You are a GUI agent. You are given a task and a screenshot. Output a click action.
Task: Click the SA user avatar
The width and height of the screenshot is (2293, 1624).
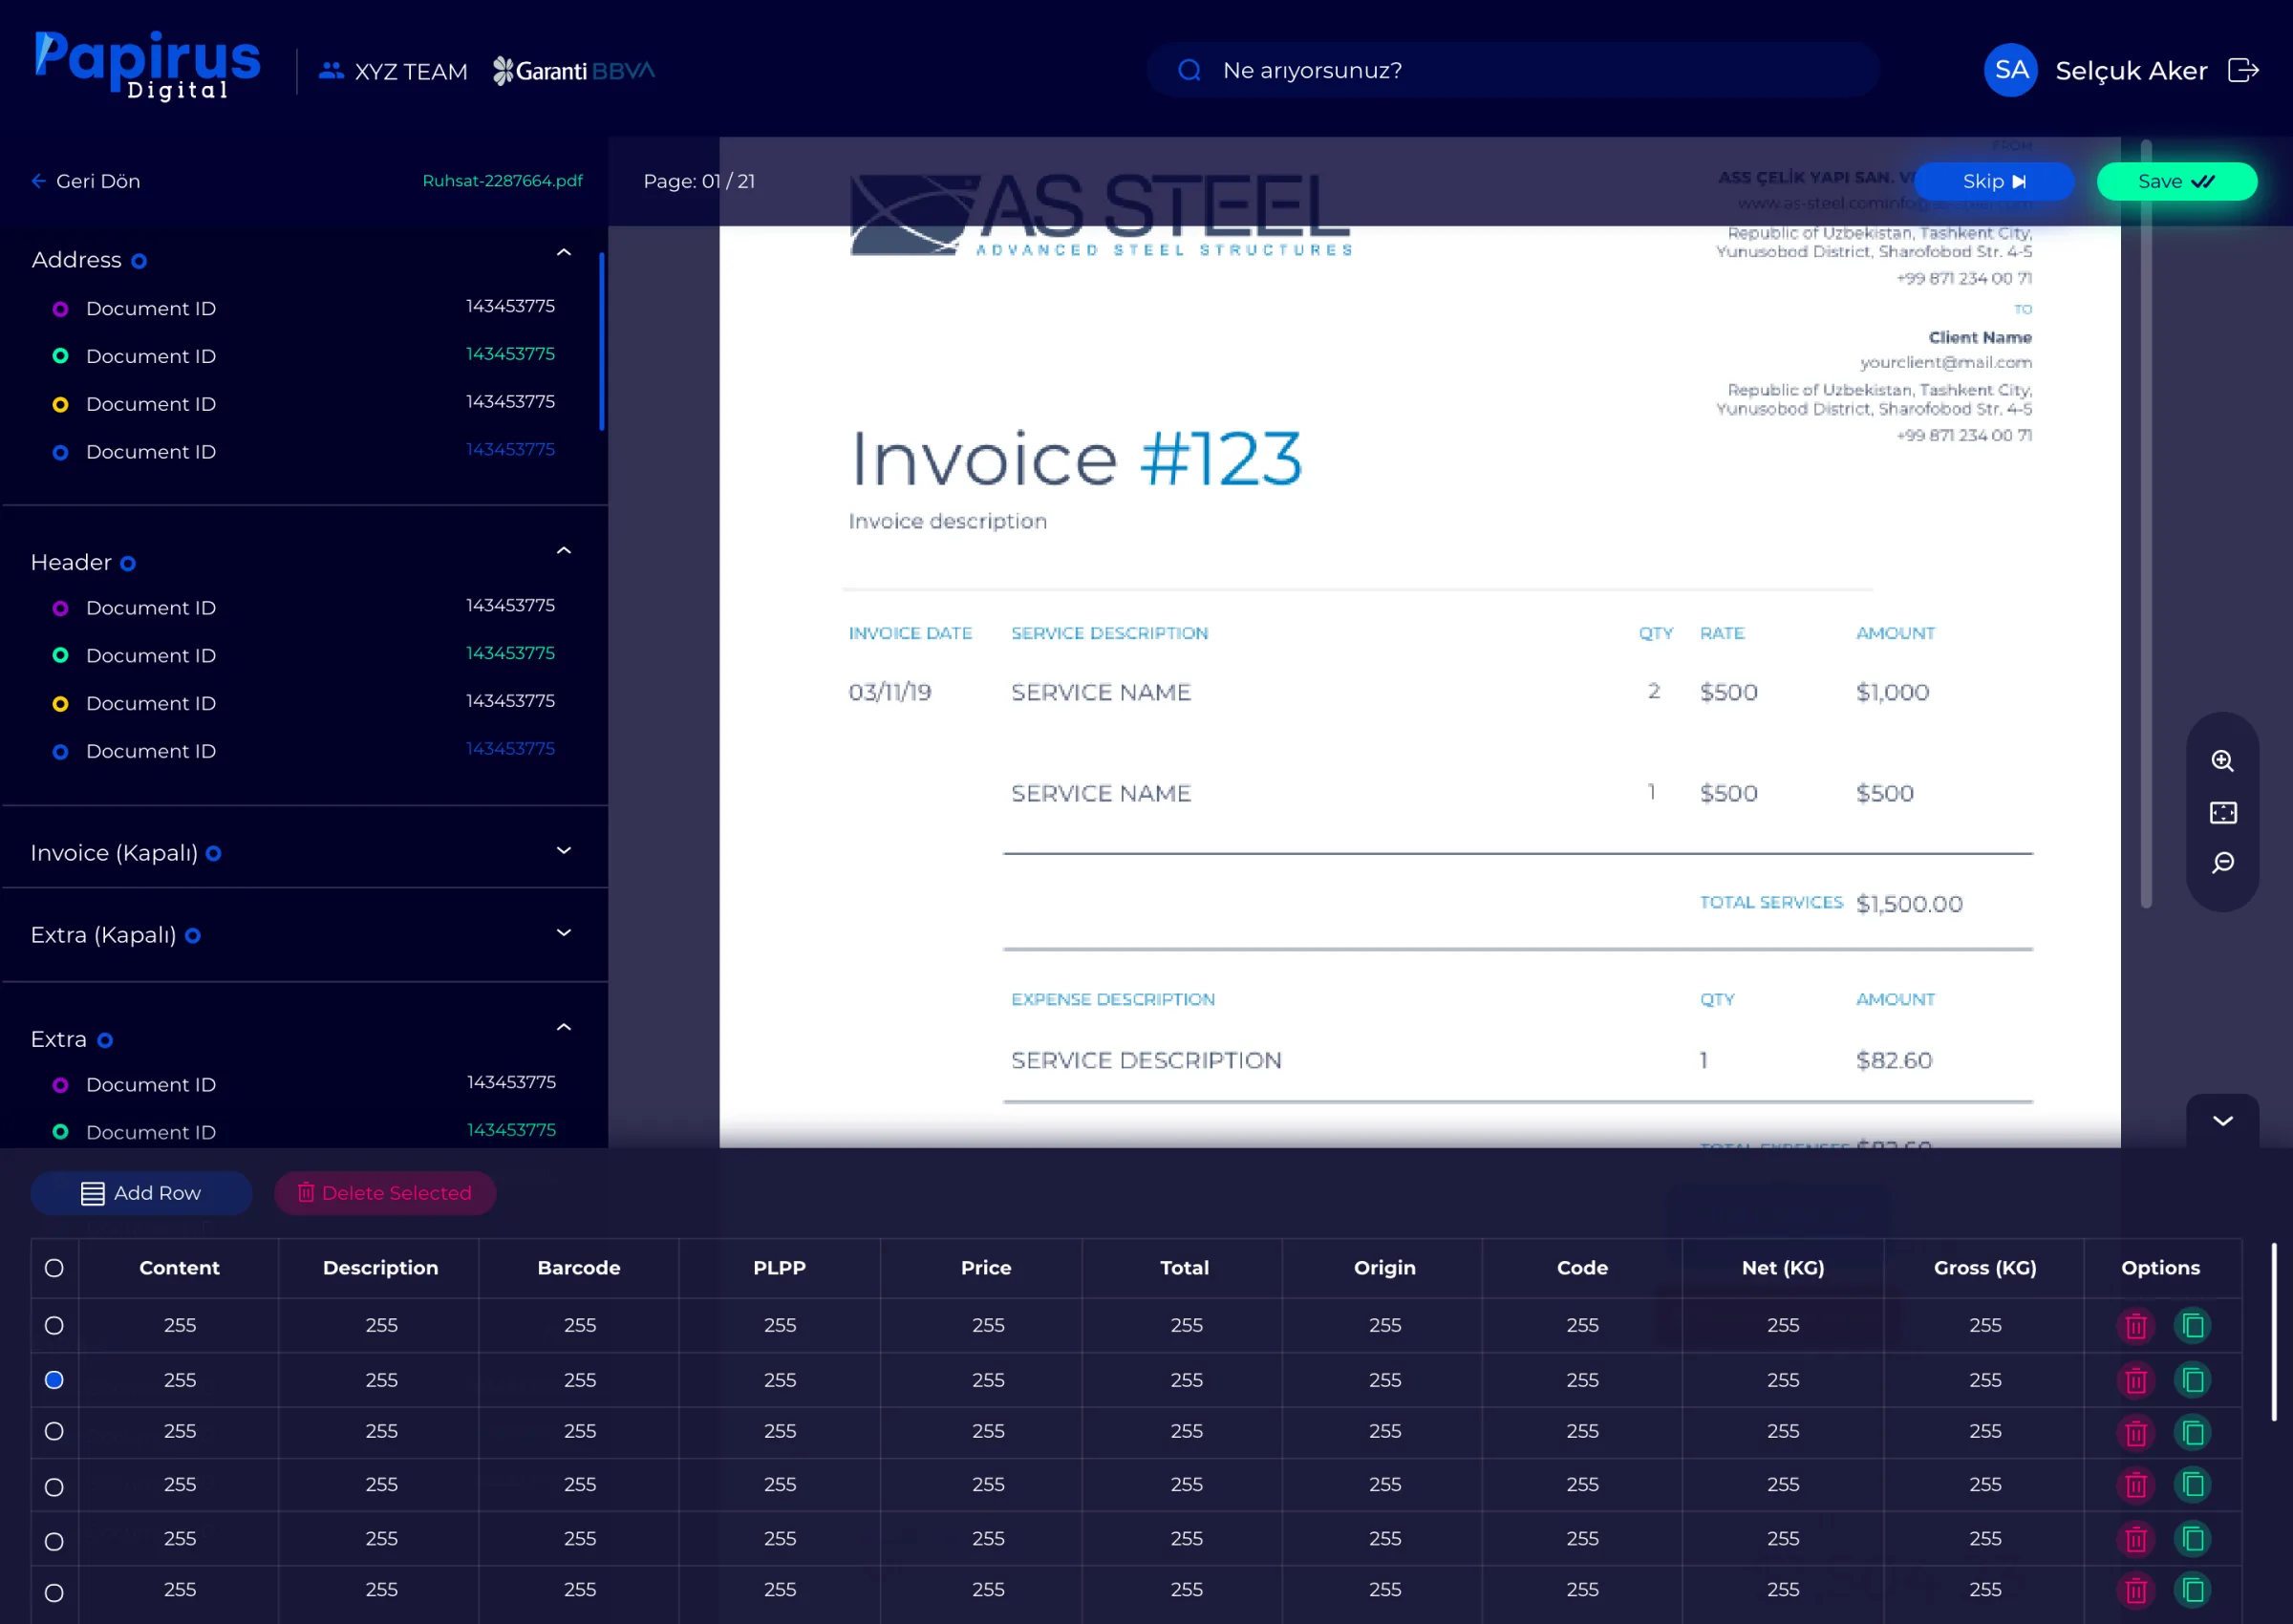tap(2010, 70)
